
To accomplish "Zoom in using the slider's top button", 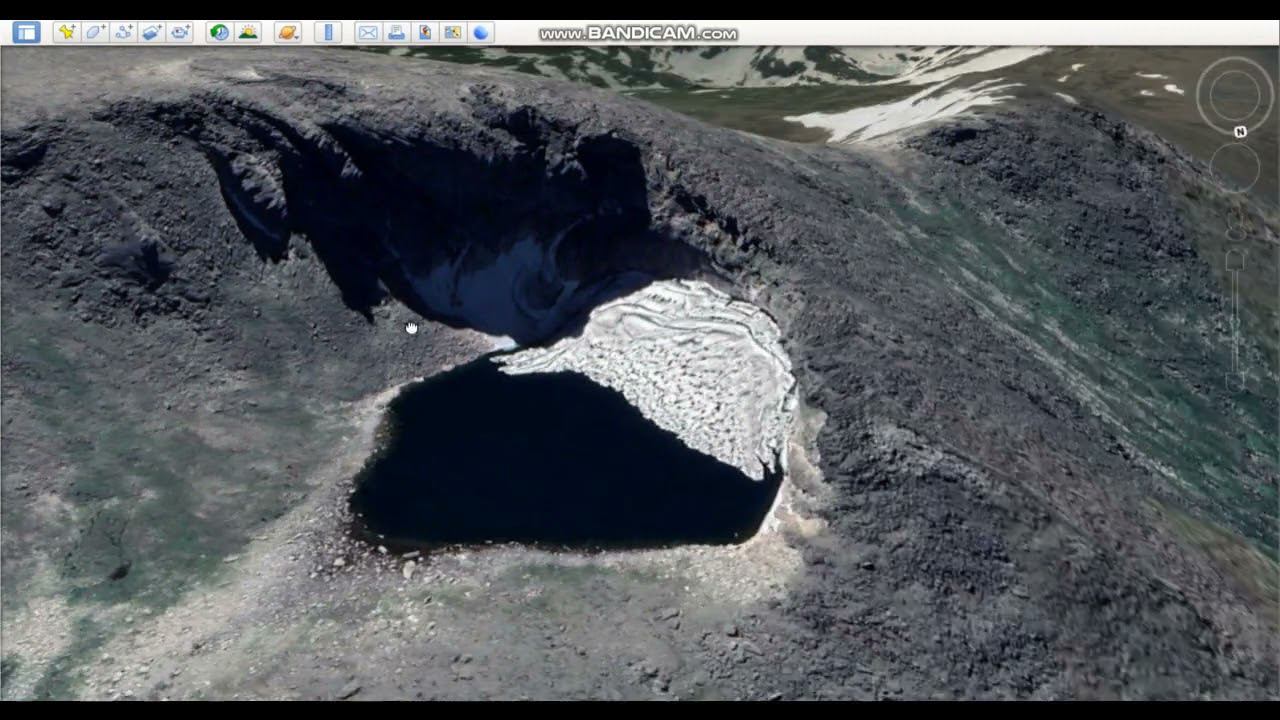I will [1235, 260].
